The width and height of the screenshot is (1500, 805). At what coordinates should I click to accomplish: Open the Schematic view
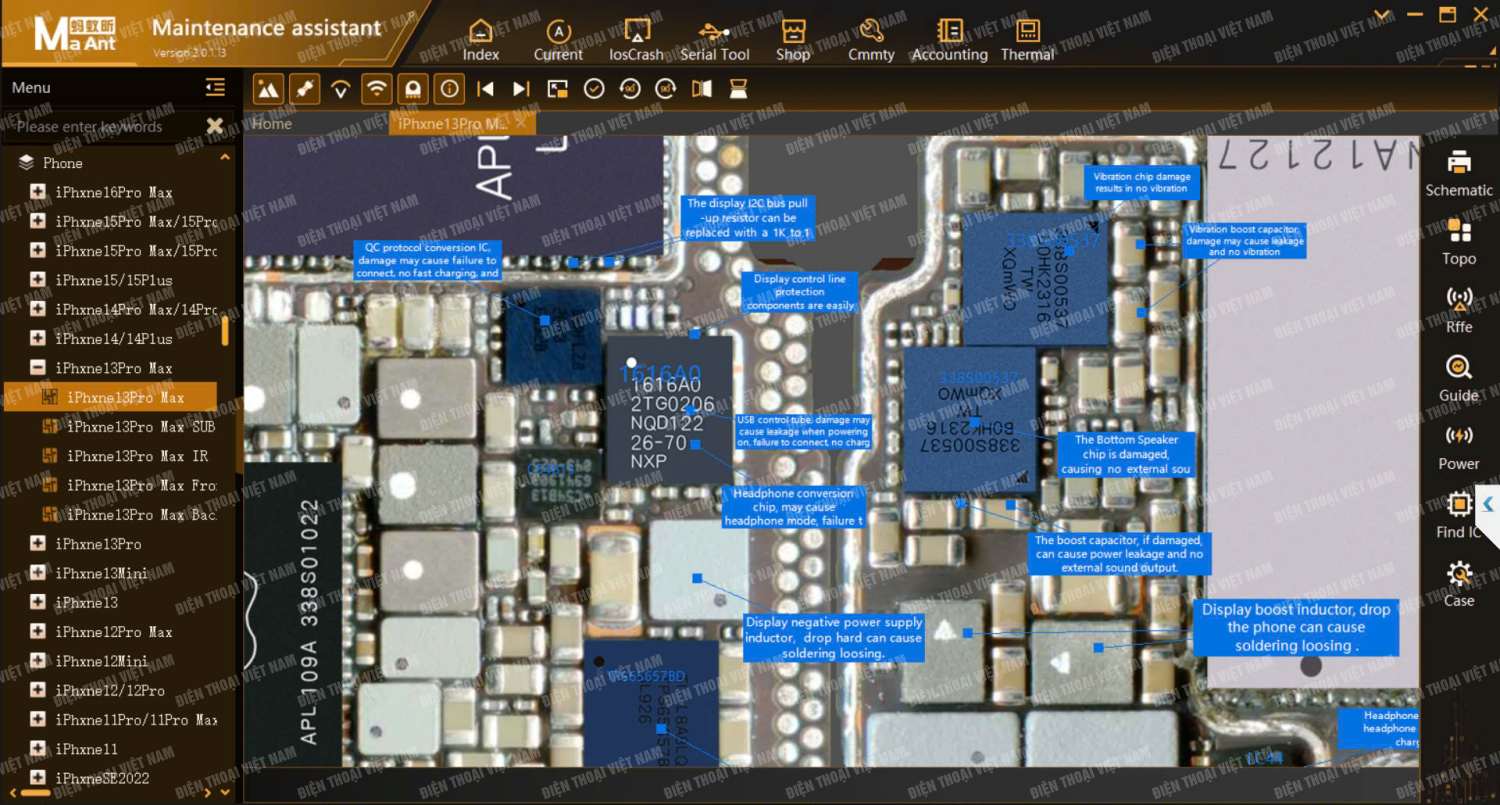[1459, 173]
